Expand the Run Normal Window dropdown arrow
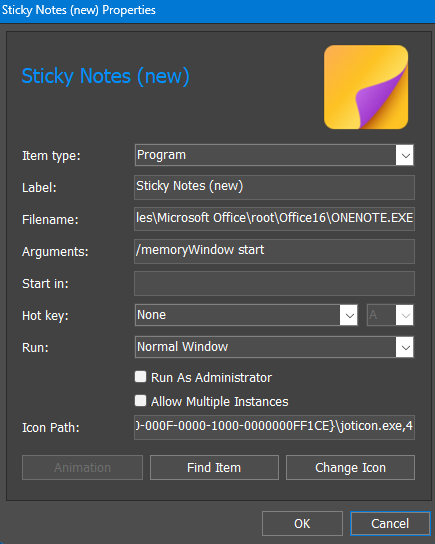This screenshot has width=435, height=544. (x=405, y=347)
